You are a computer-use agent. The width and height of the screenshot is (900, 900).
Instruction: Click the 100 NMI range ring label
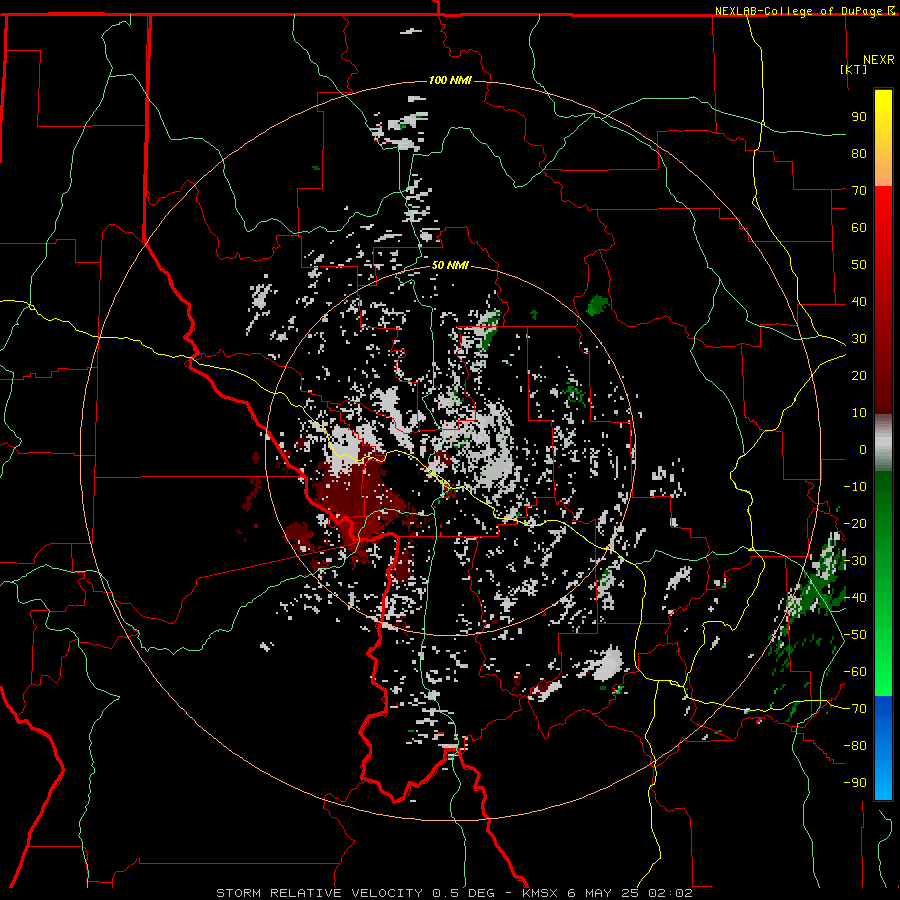(450, 80)
